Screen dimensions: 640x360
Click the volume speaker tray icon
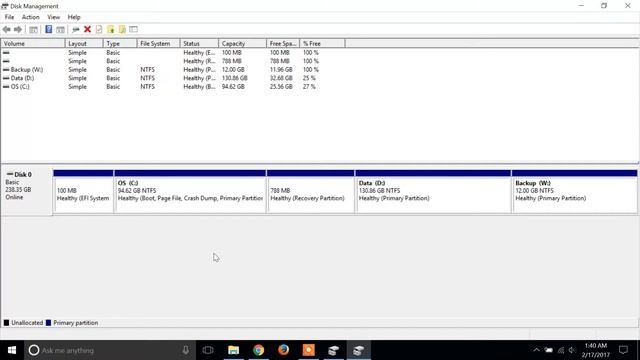click(x=572, y=350)
